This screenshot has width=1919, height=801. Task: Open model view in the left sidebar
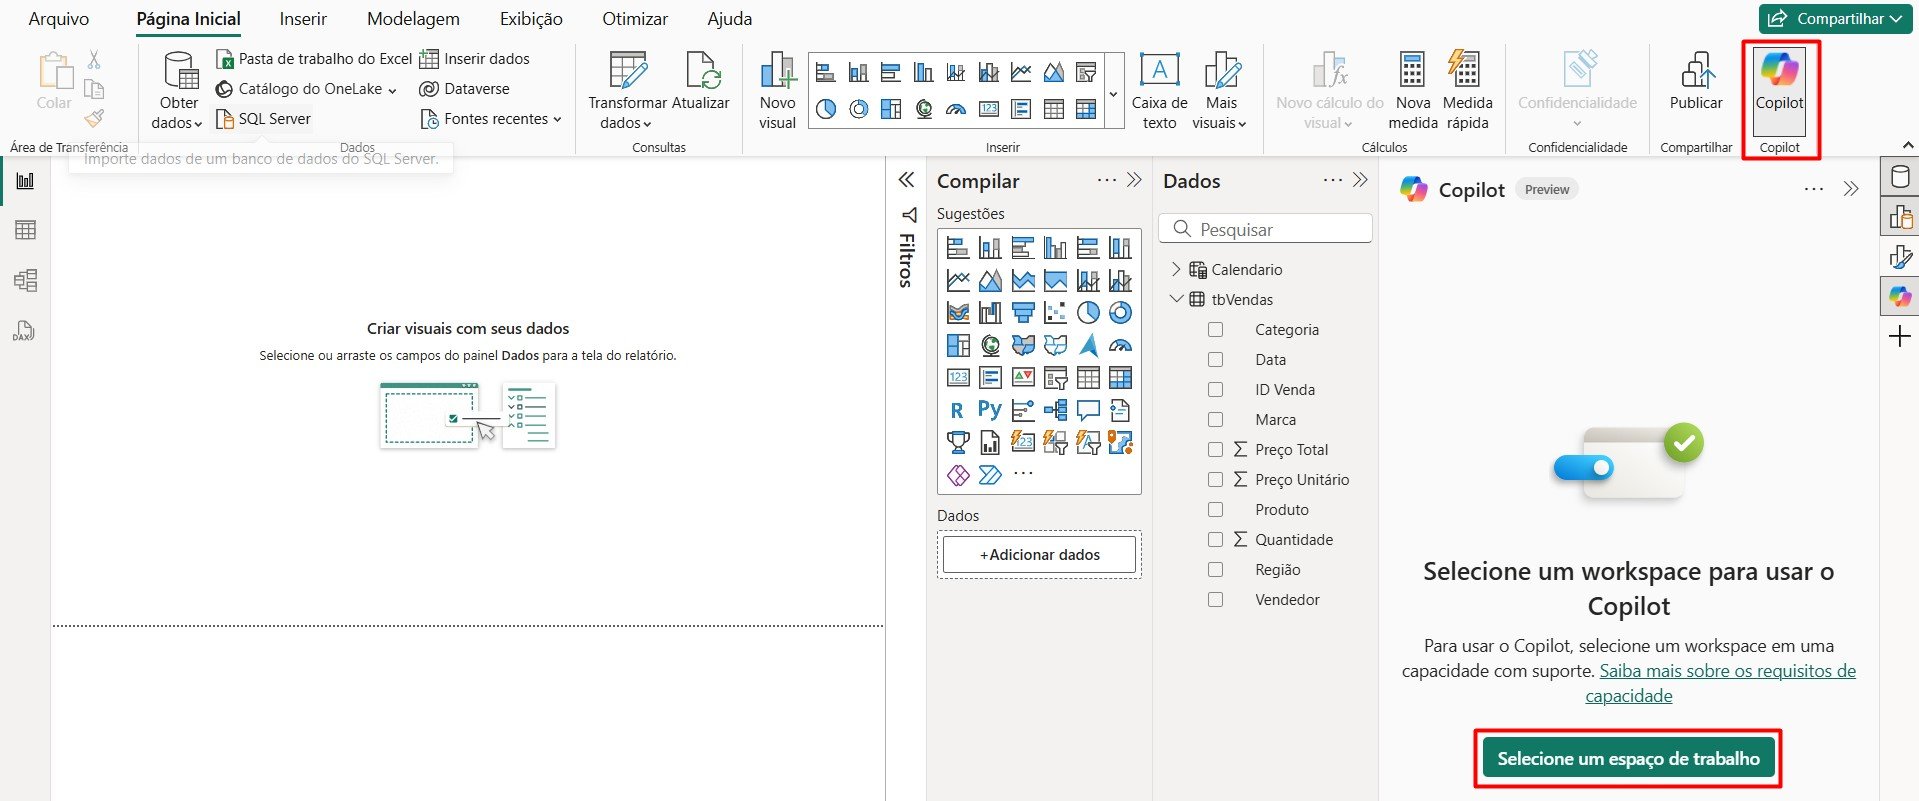[x=25, y=280]
